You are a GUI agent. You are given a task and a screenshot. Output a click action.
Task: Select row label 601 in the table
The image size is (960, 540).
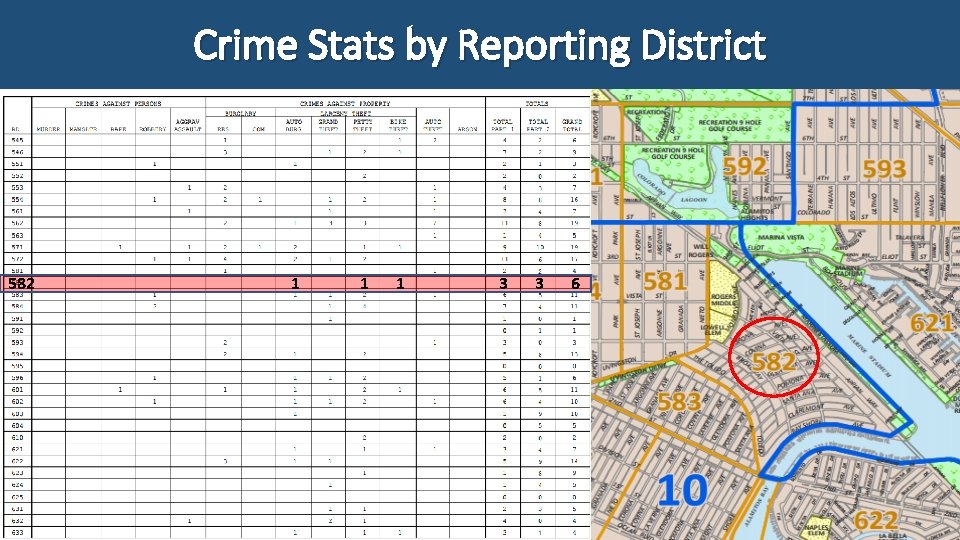17,389
